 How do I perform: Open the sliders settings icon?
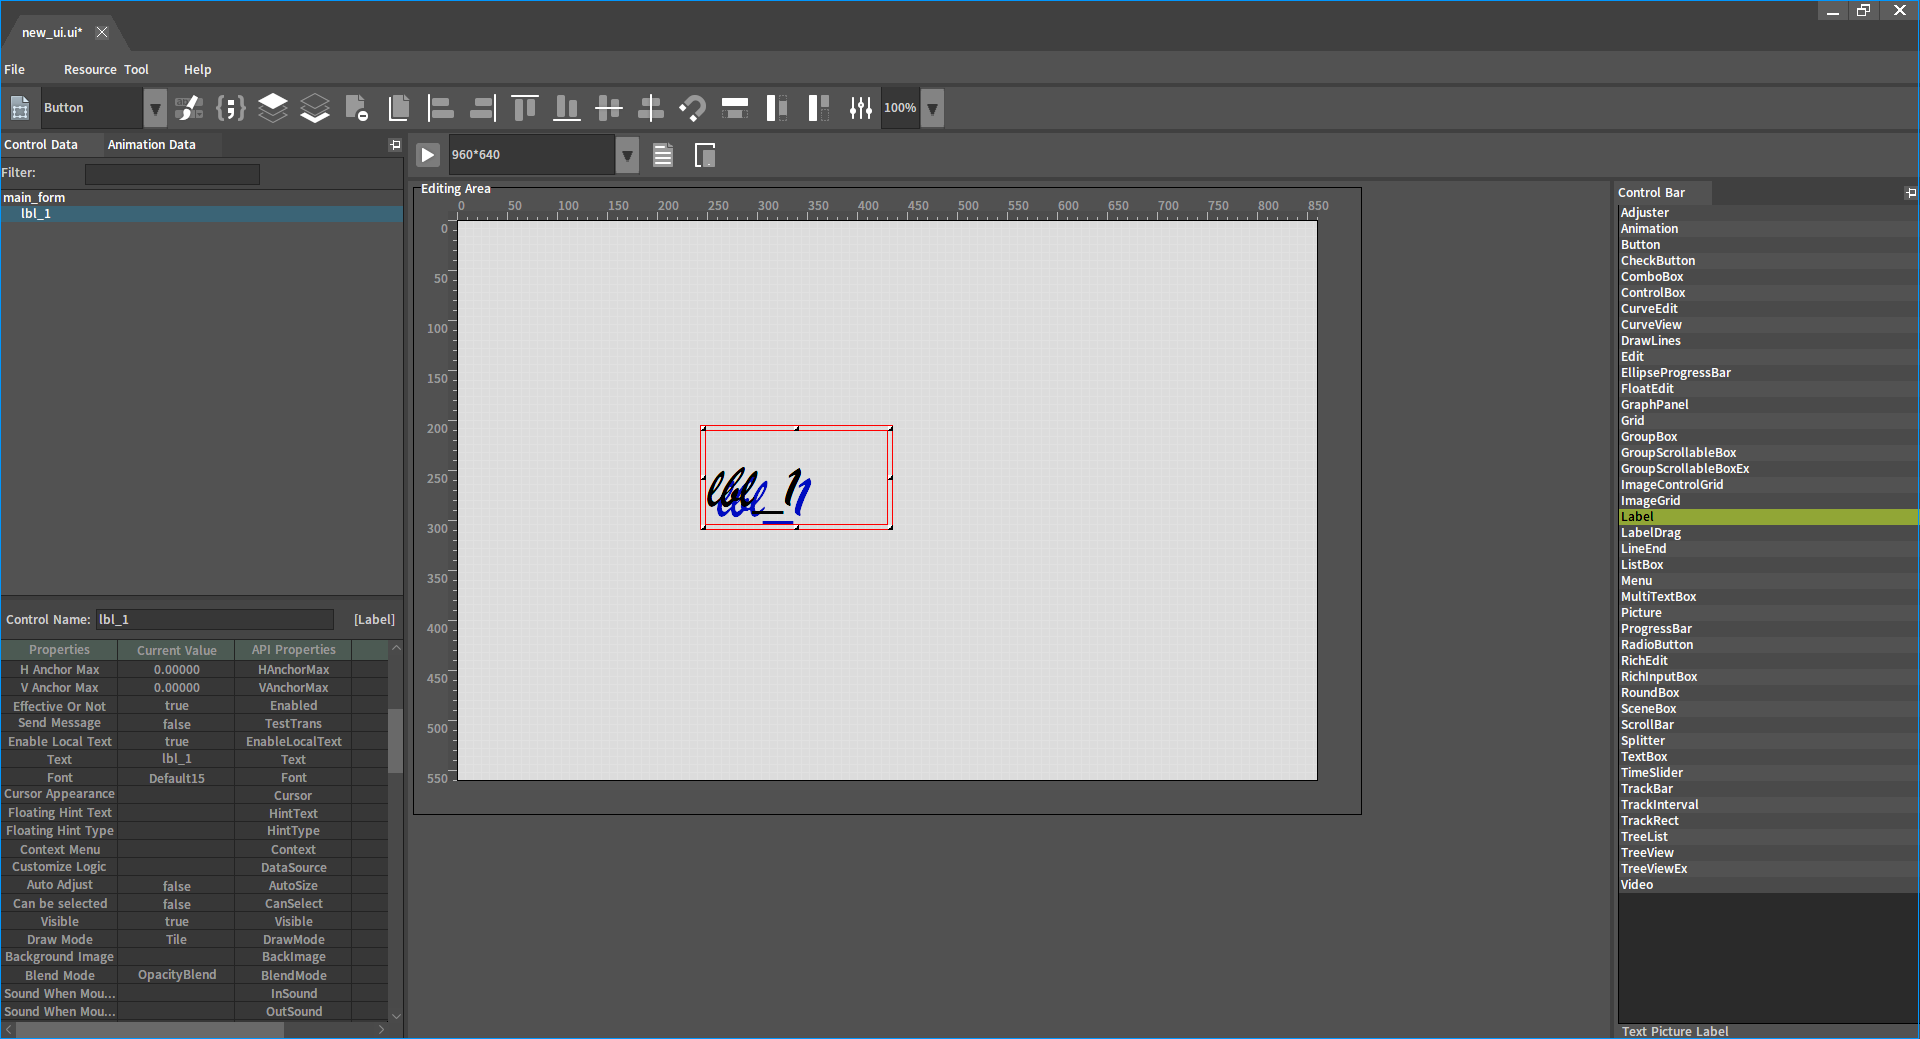coord(861,108)
